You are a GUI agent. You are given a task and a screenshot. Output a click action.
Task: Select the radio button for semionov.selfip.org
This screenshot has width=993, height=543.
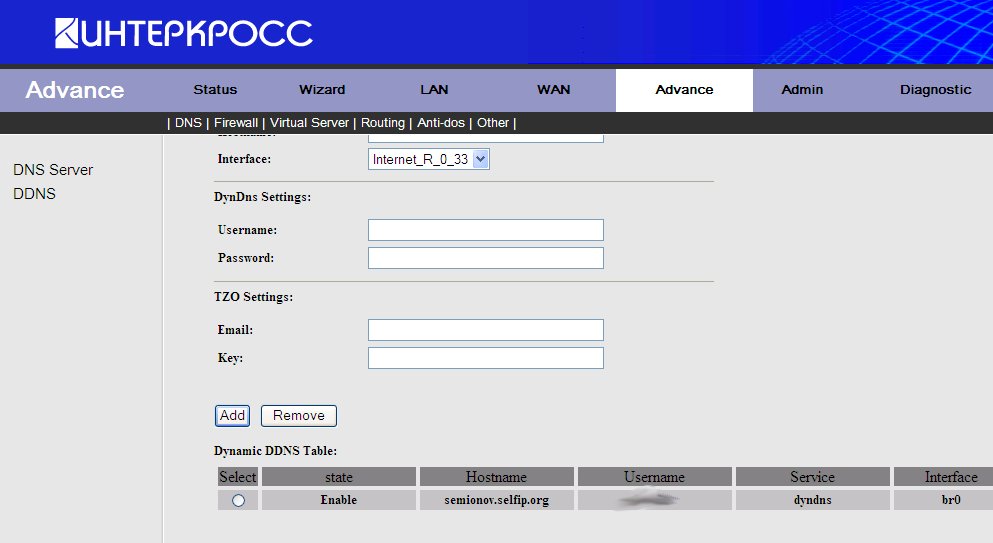238,501
